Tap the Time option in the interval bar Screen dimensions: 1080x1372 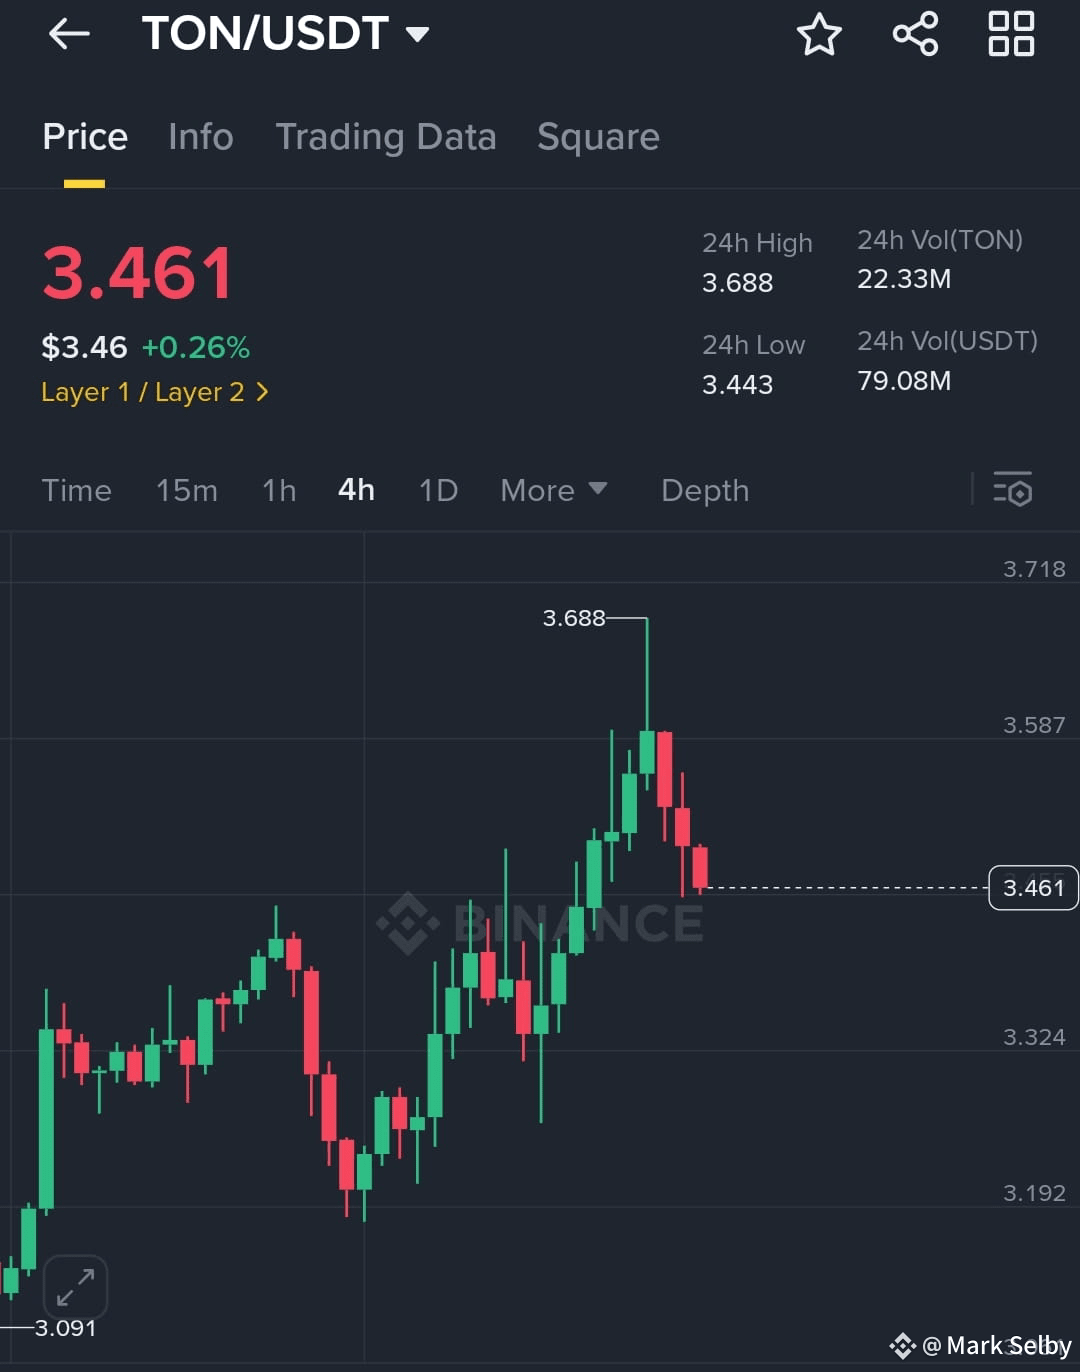click(76, 490)
